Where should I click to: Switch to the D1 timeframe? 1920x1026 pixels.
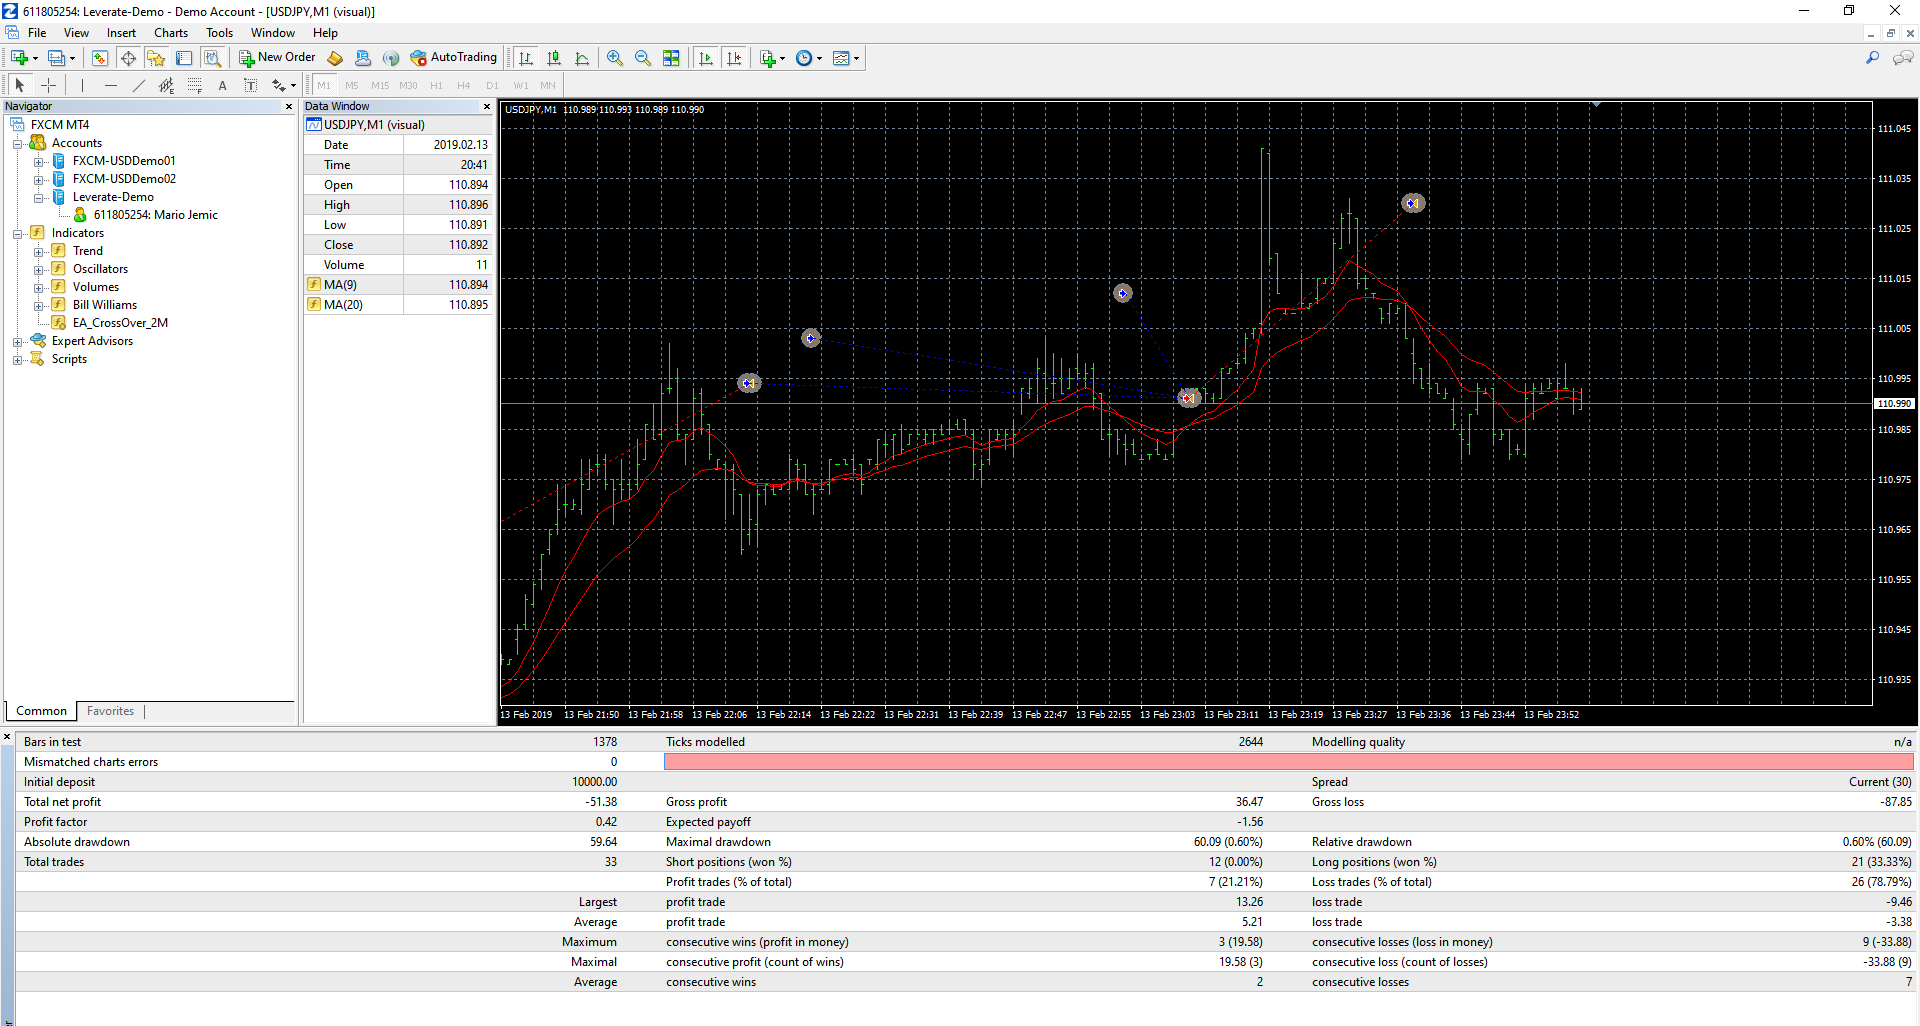(x=492, y=85)
